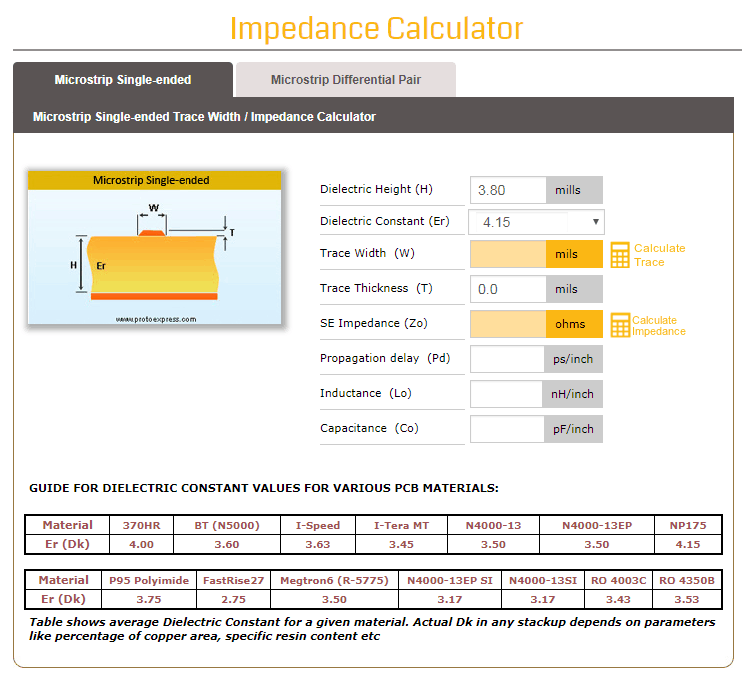Click the RO 4350B material cell
Image resolution: width=751 pixels, height=677 pixels.
pyautogui.click(x=687, y=580)
